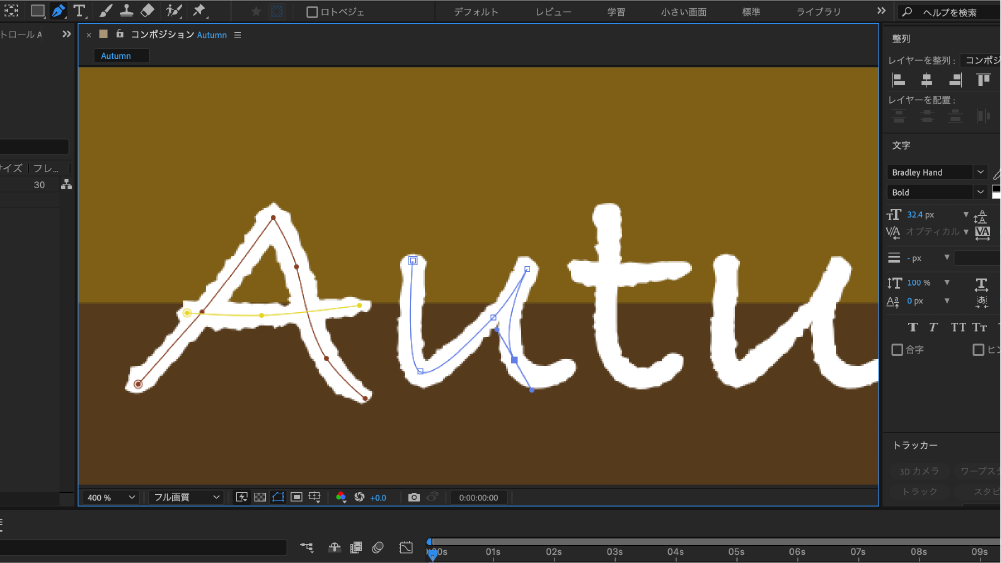The image size is (1001, 563).
Task: Close the Autumn composition panel
Action: click(x=89, y=35)
